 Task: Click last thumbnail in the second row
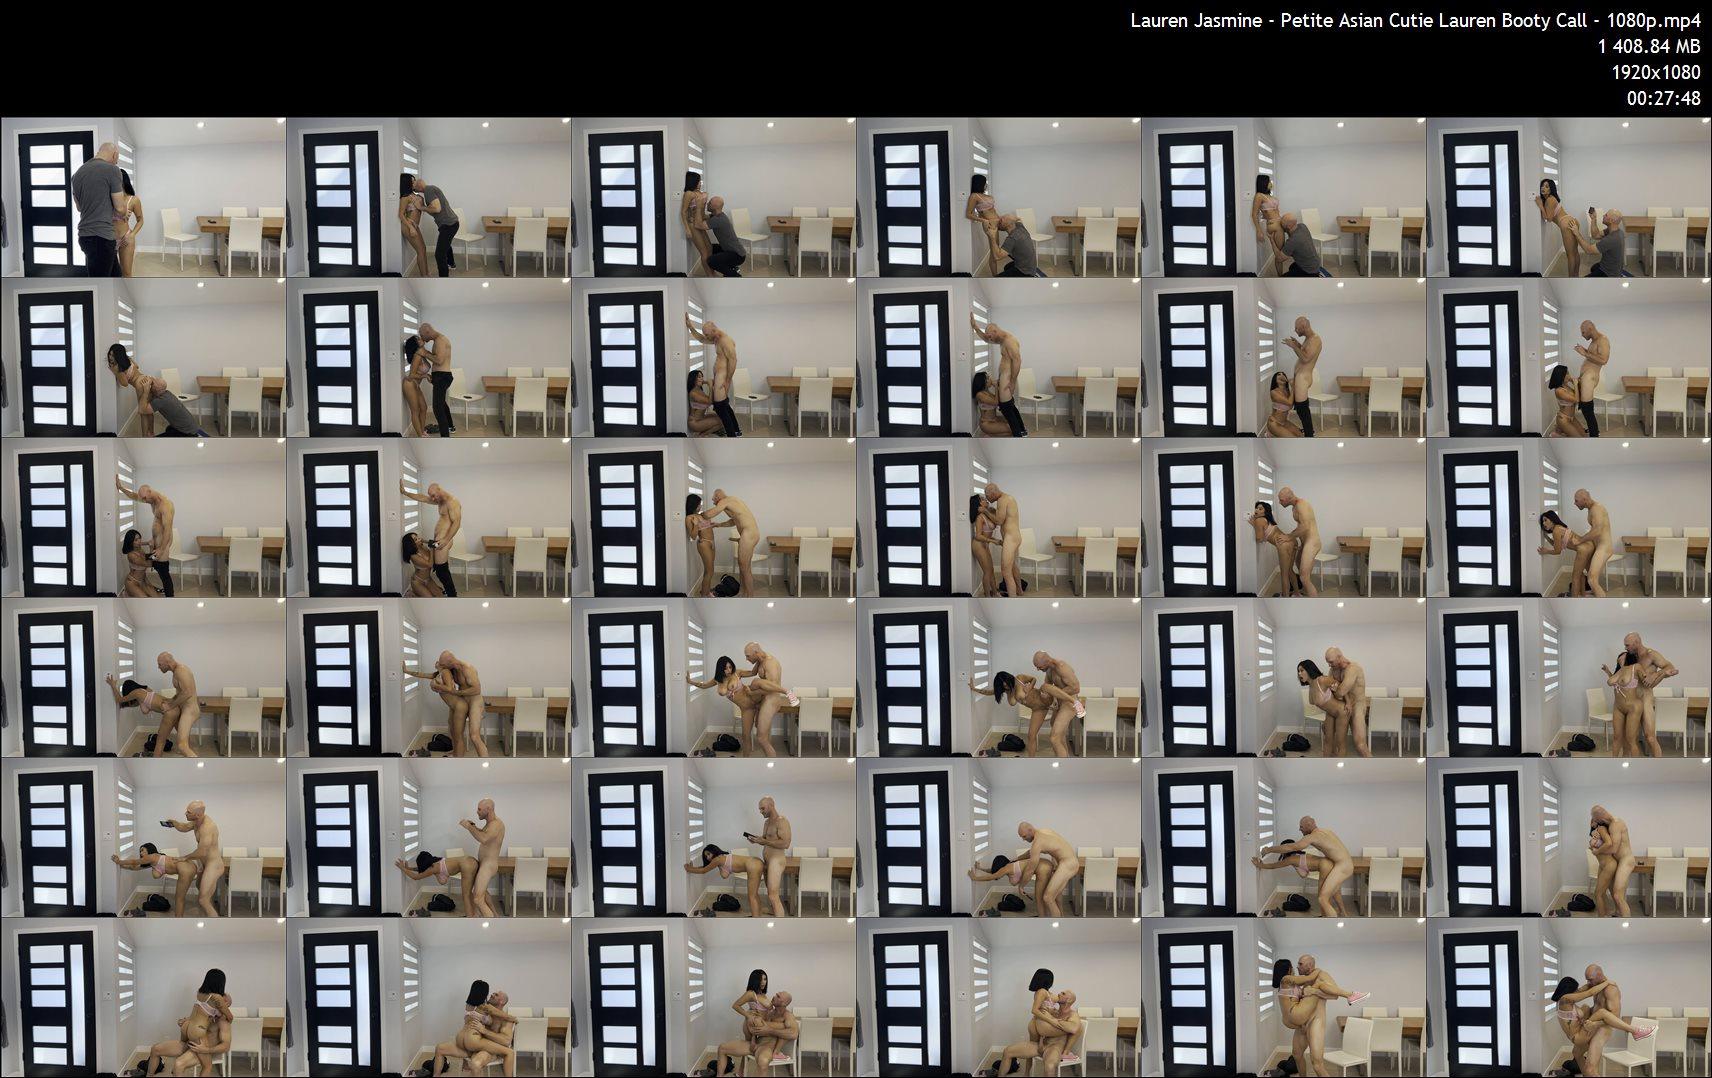click(x=1568, y=357)
